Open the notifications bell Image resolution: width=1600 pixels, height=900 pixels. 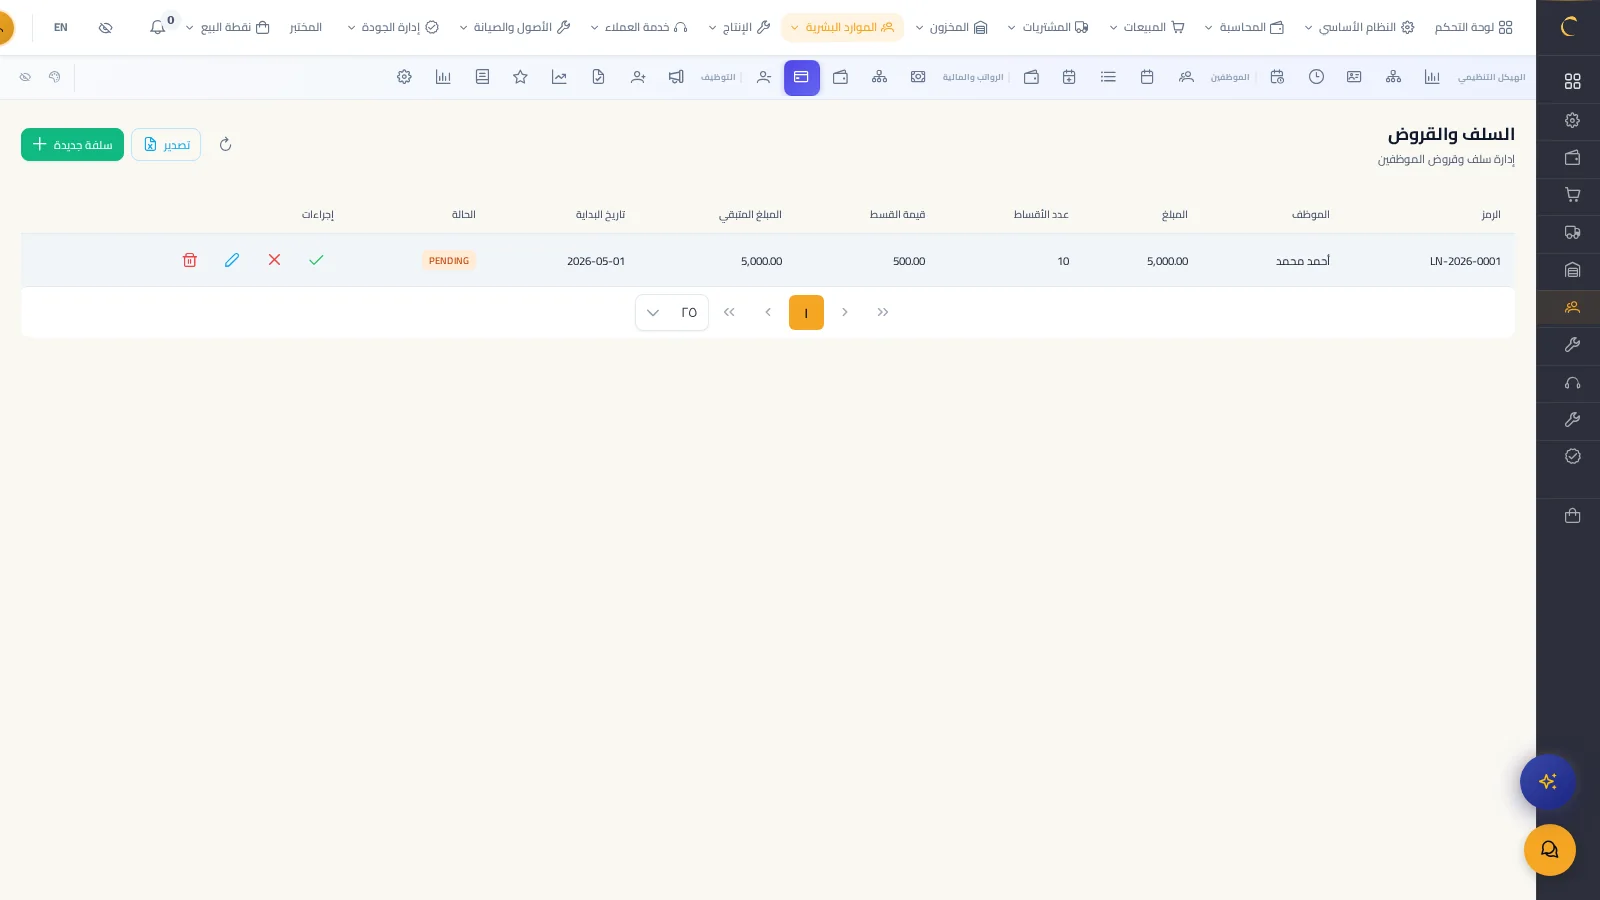[x=158, y=27]
